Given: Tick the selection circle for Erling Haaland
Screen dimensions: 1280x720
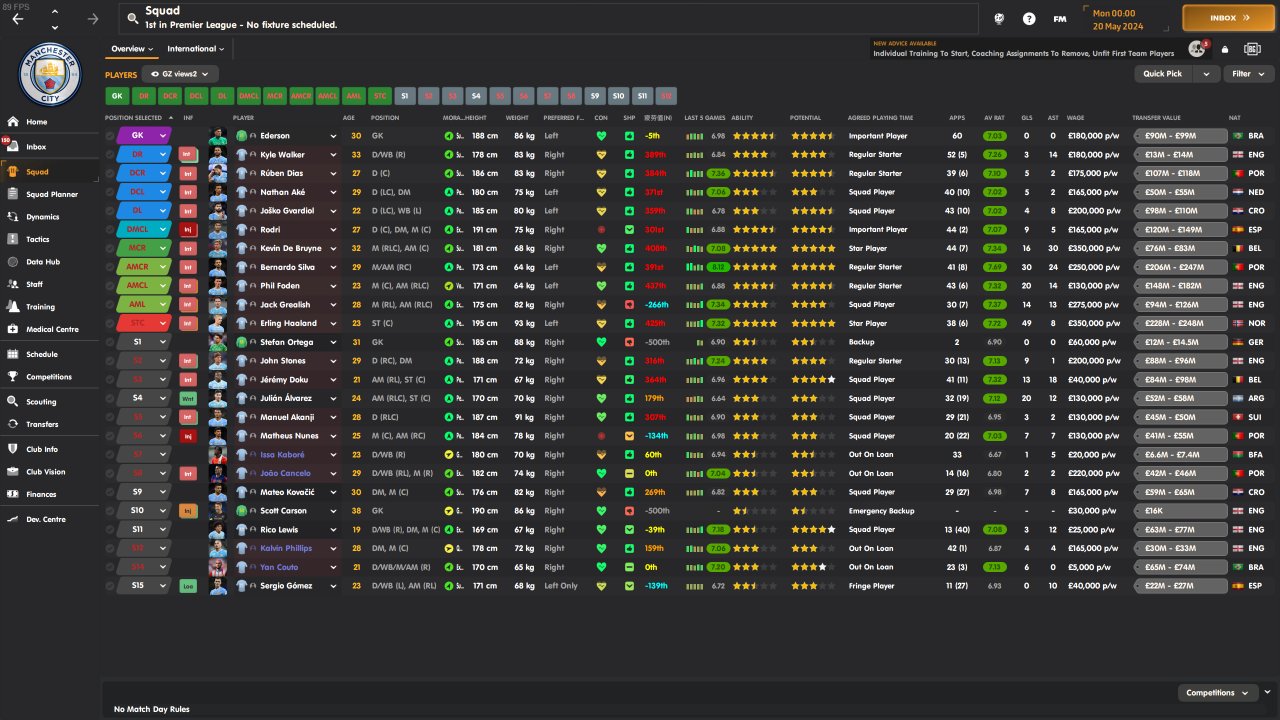Looking at the screenshot, I should tap(110, 324).
